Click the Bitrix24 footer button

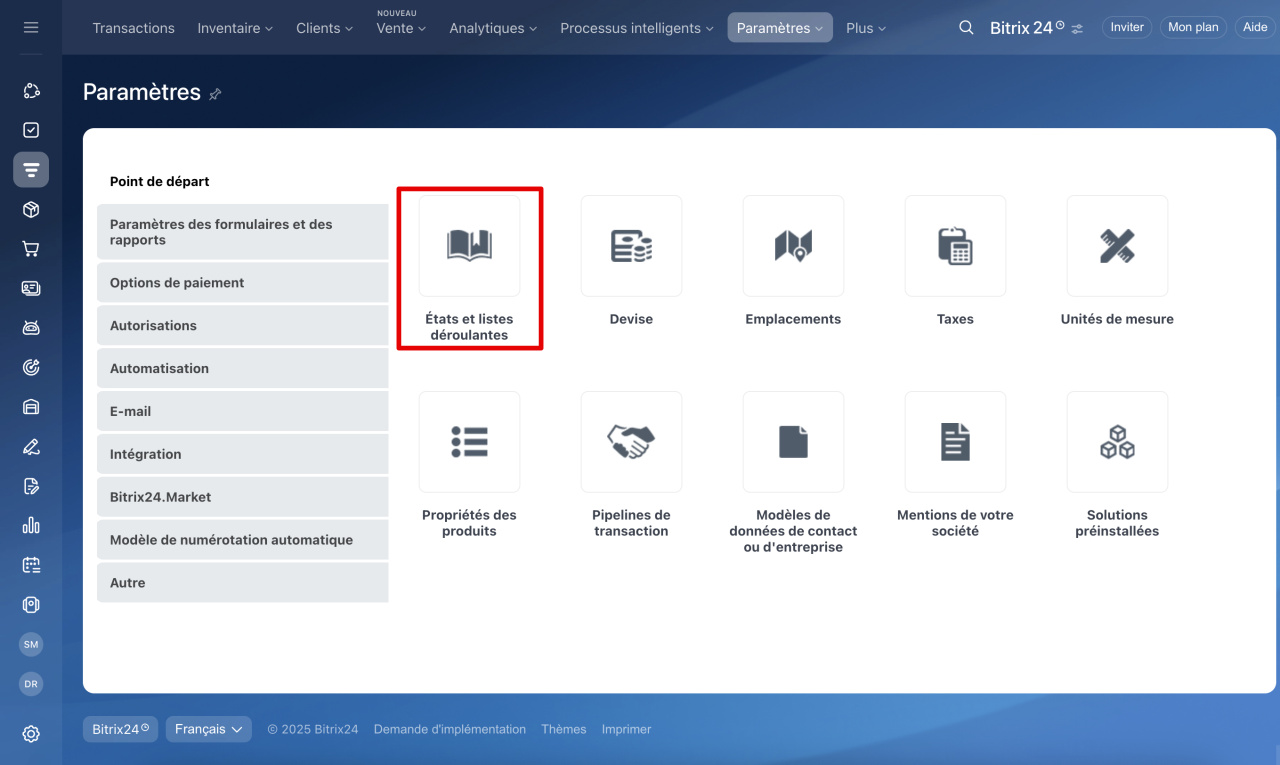tap(120, 729)
